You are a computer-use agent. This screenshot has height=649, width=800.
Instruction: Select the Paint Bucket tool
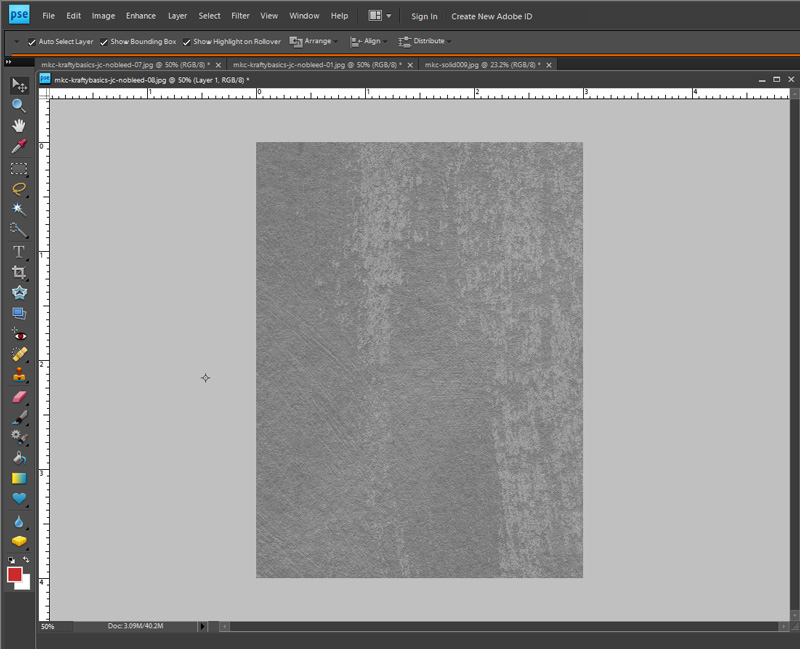(19, 458)
